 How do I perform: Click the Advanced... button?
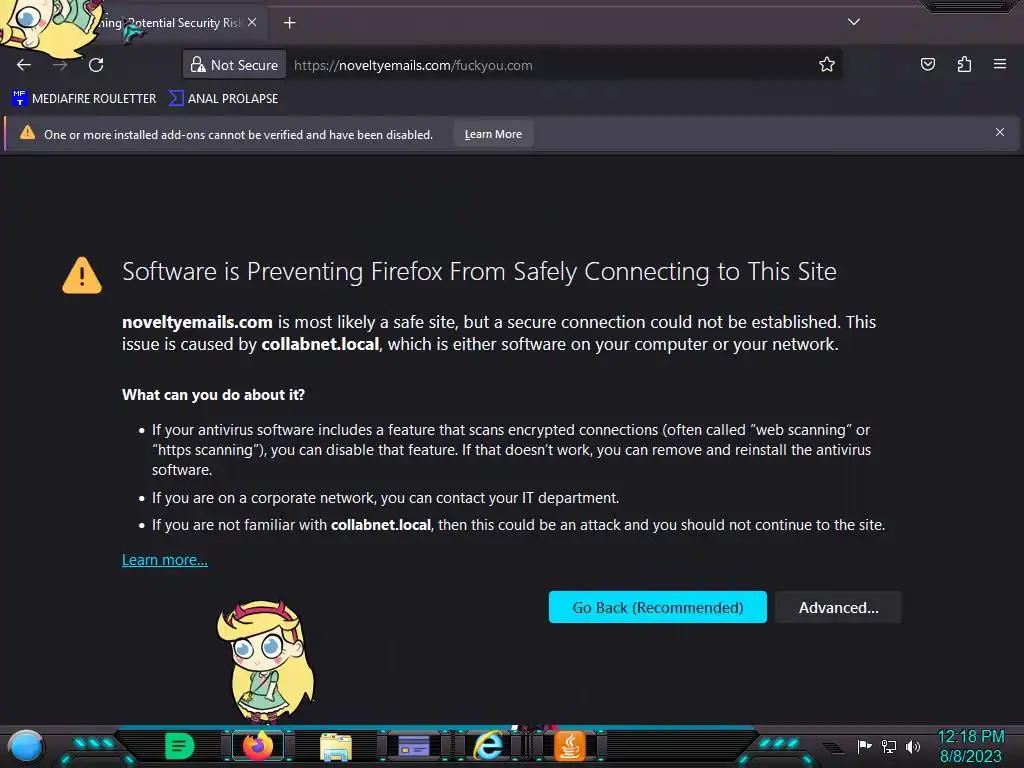(839, 607)
